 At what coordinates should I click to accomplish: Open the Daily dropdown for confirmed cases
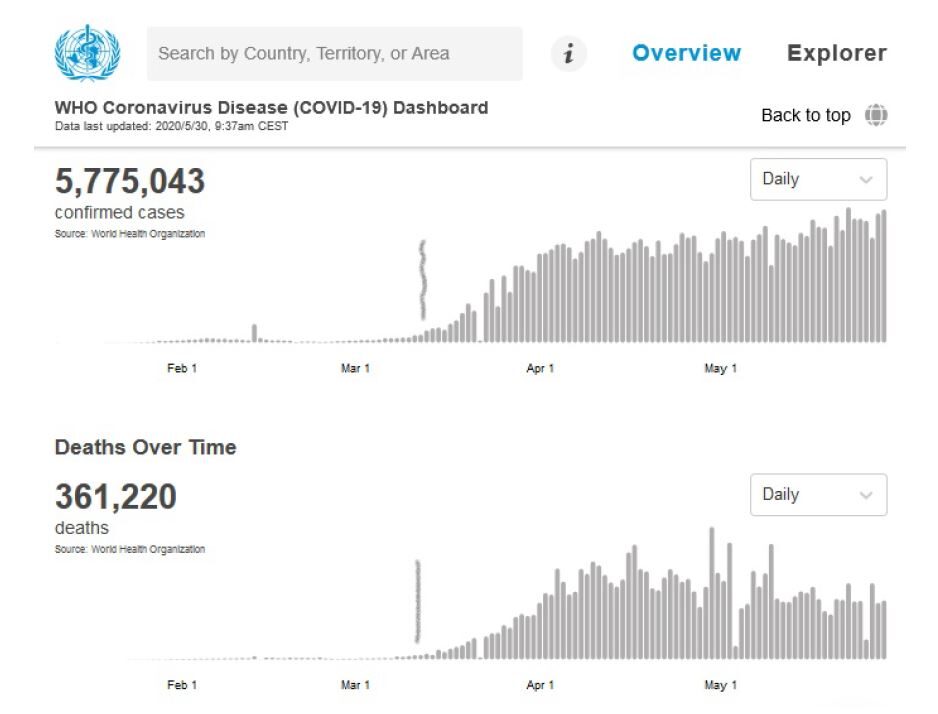[818, 179]
